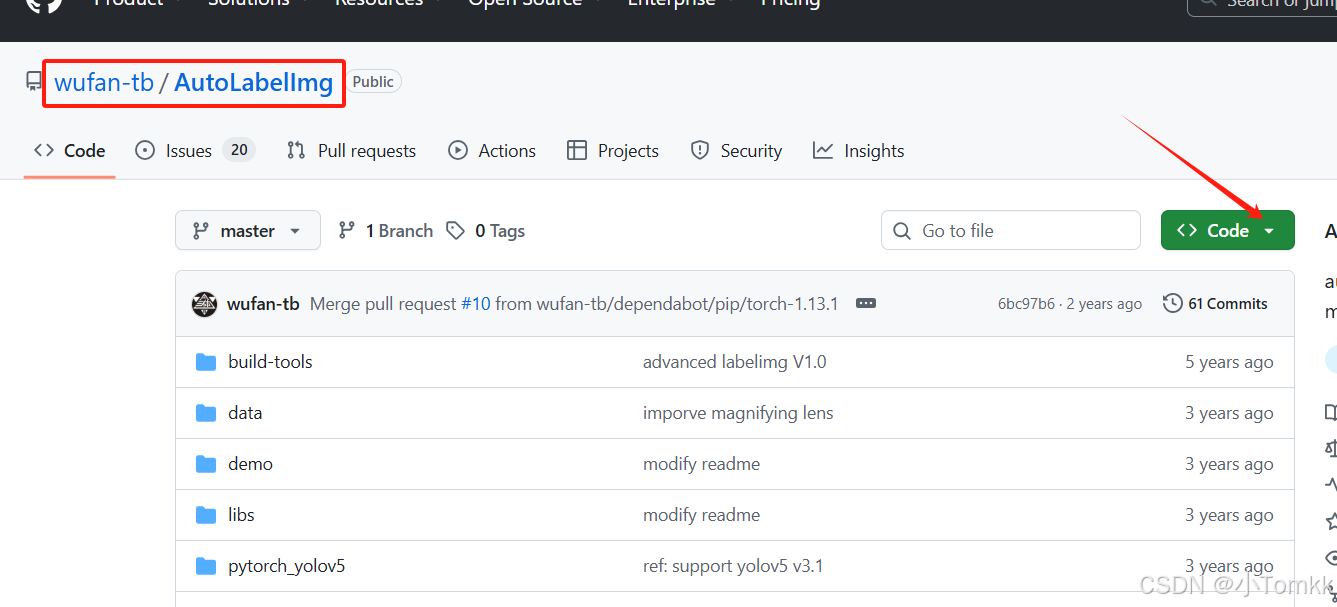Screen dimensions: 1337x607
Task: Switch to the Code tab
Action: [70, 151]
